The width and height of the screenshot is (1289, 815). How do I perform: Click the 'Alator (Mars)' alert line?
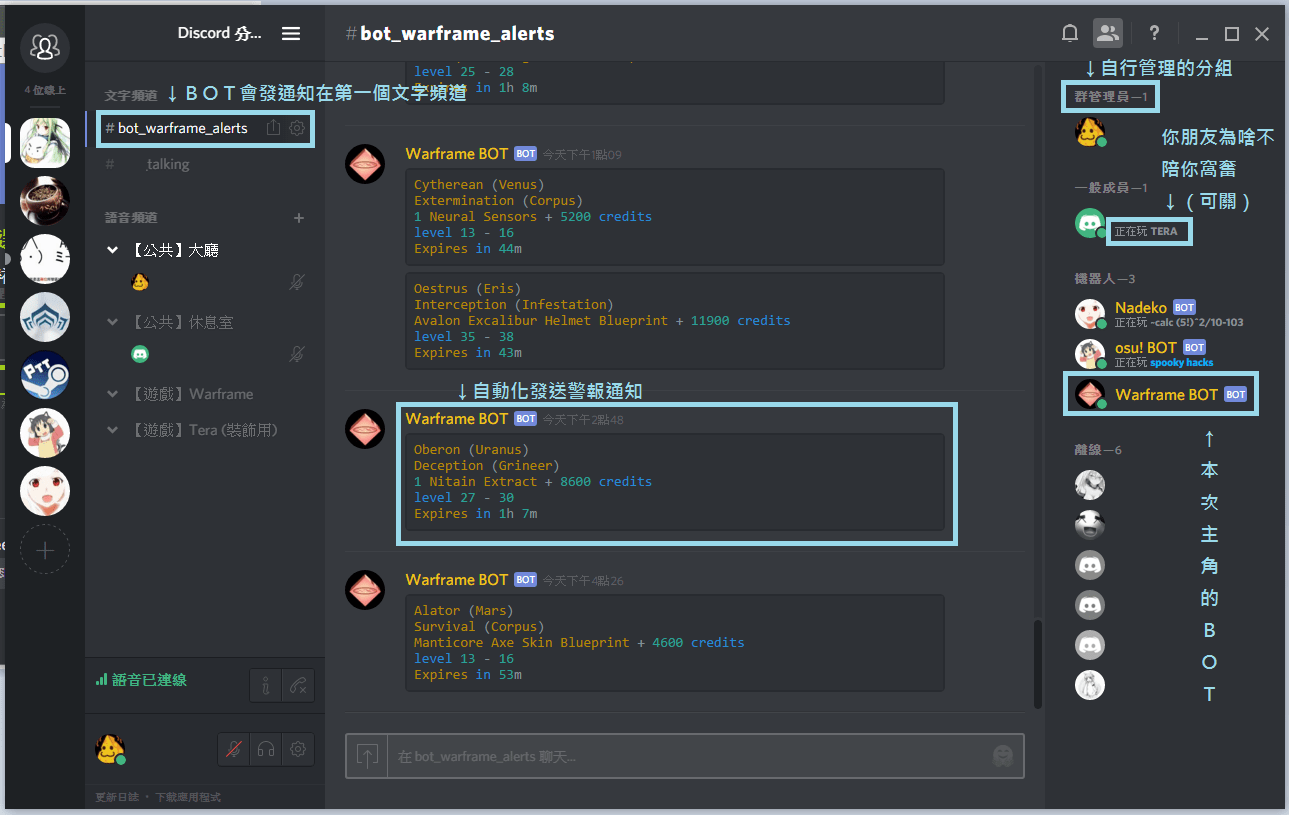coord(463,611)
